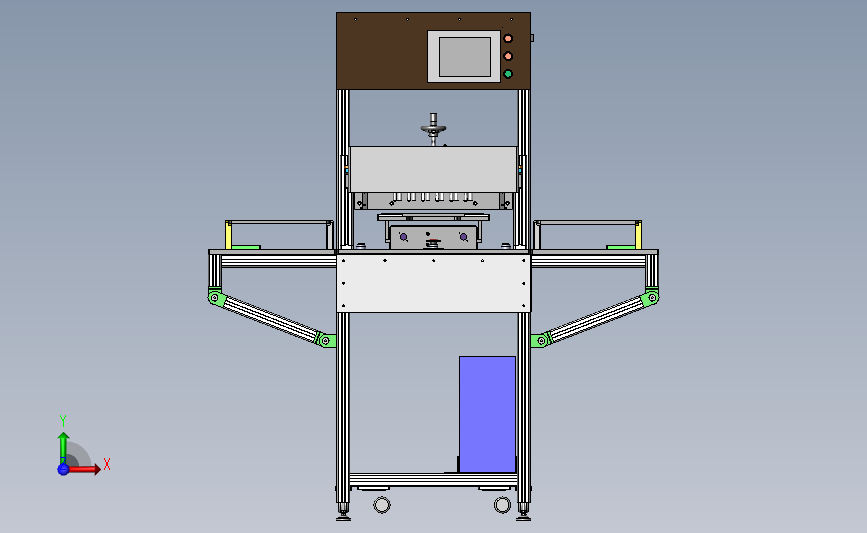Select the green bracket on the right frame leg

[541, 340]
